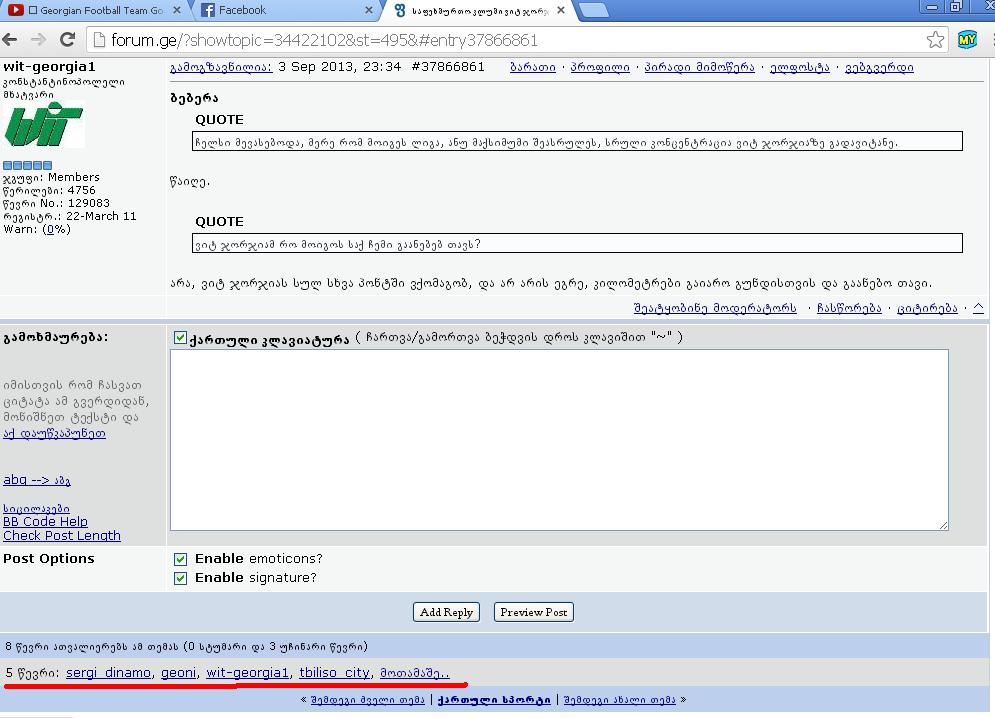
Task: Toggle the Georgian keyboard checkbox
Action: coord(180,338)
